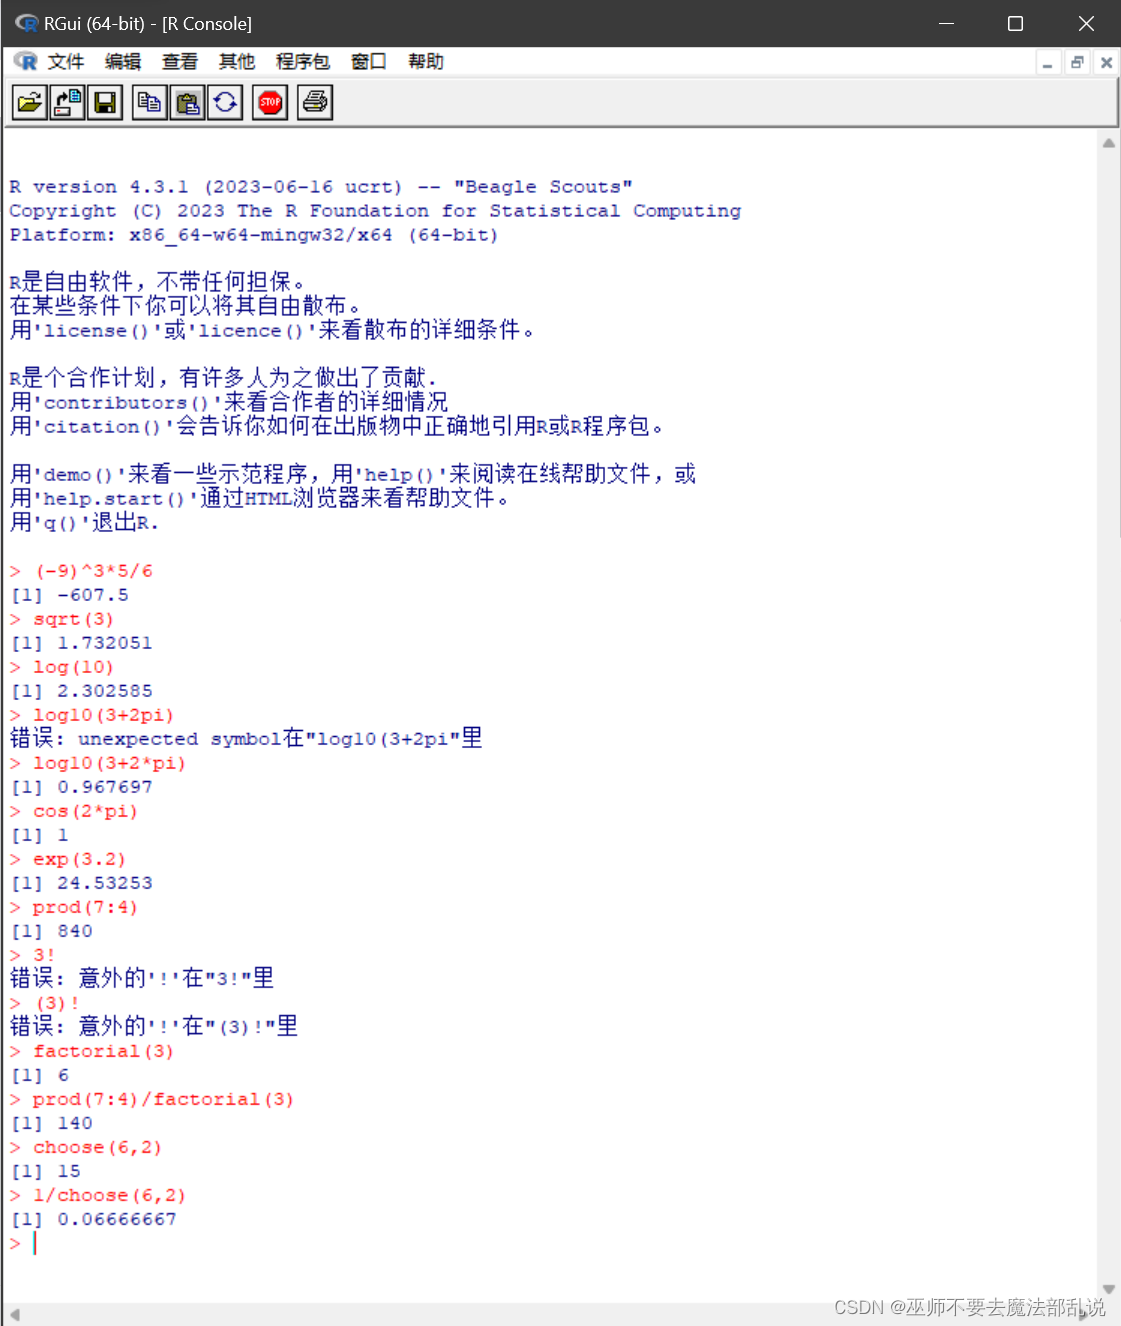
Task: Click the command 'log10(3+2pi)'
Action: point(104,715)
